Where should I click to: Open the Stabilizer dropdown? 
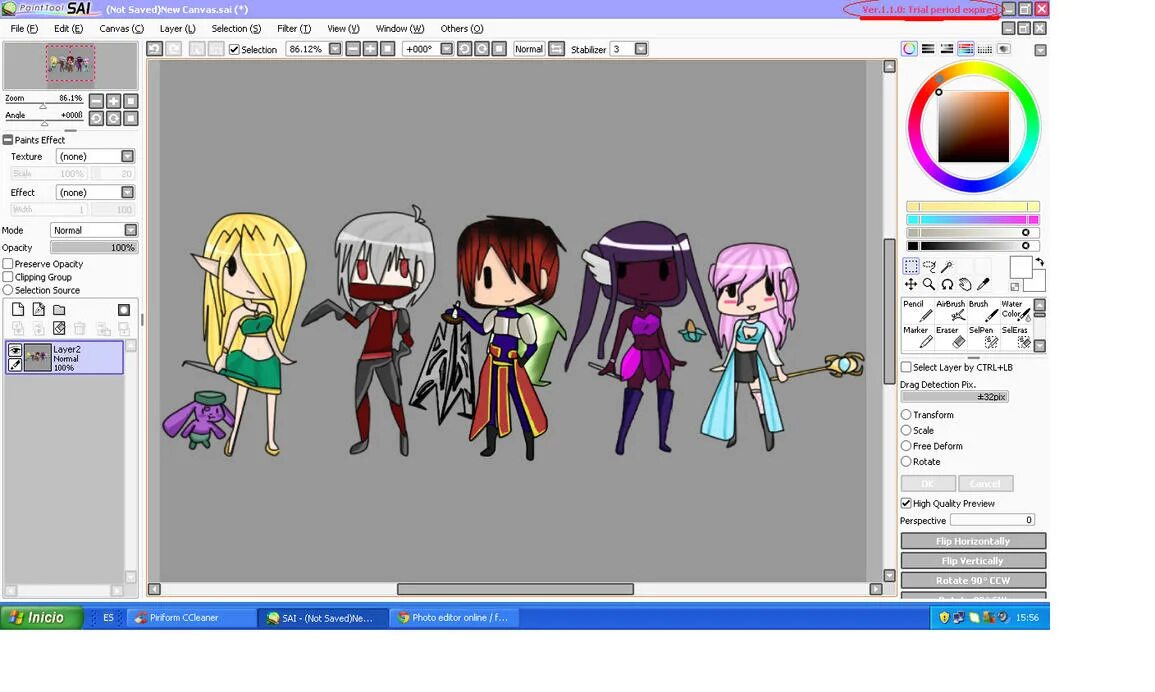coord(641,49)
